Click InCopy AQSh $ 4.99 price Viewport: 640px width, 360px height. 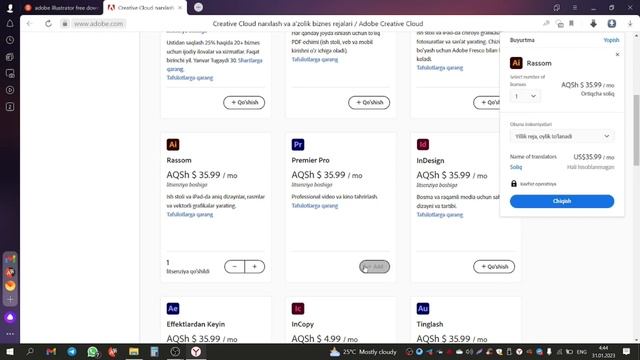pyautogui.click(x=324, y=339)
